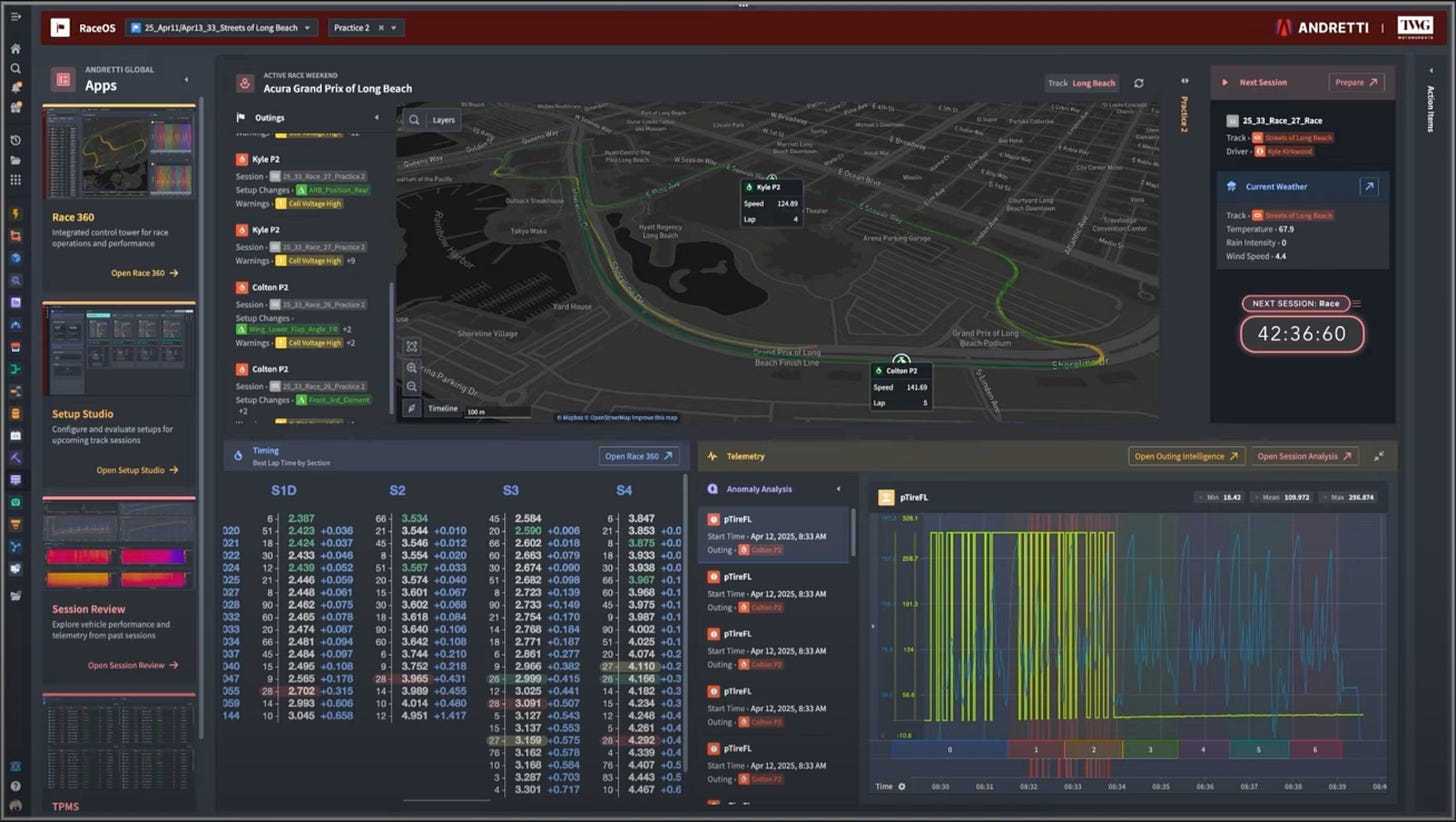Select the Track Long Beach chip
Viewport: 1456px width, 822px height.
[1082, 83]
